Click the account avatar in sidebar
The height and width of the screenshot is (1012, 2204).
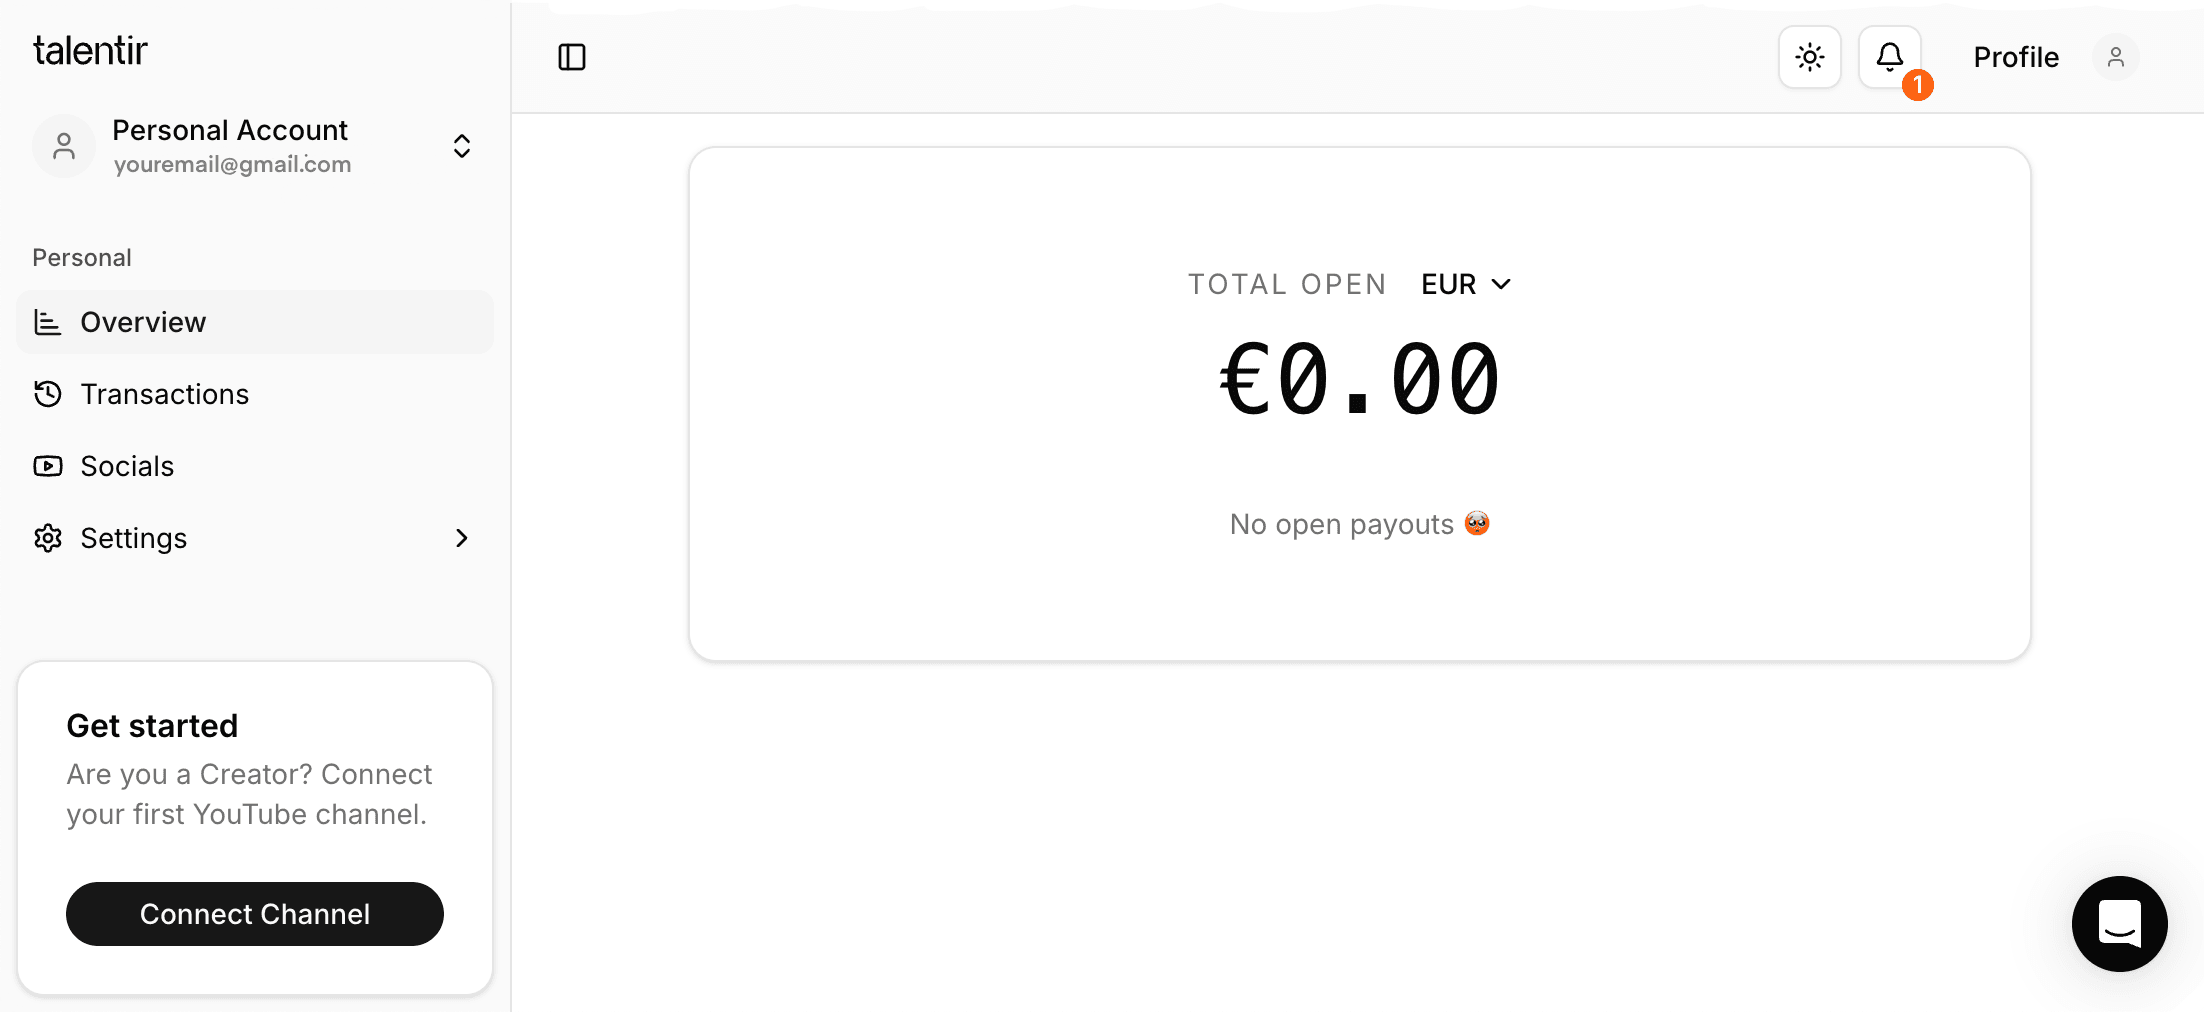pos(64,146)
